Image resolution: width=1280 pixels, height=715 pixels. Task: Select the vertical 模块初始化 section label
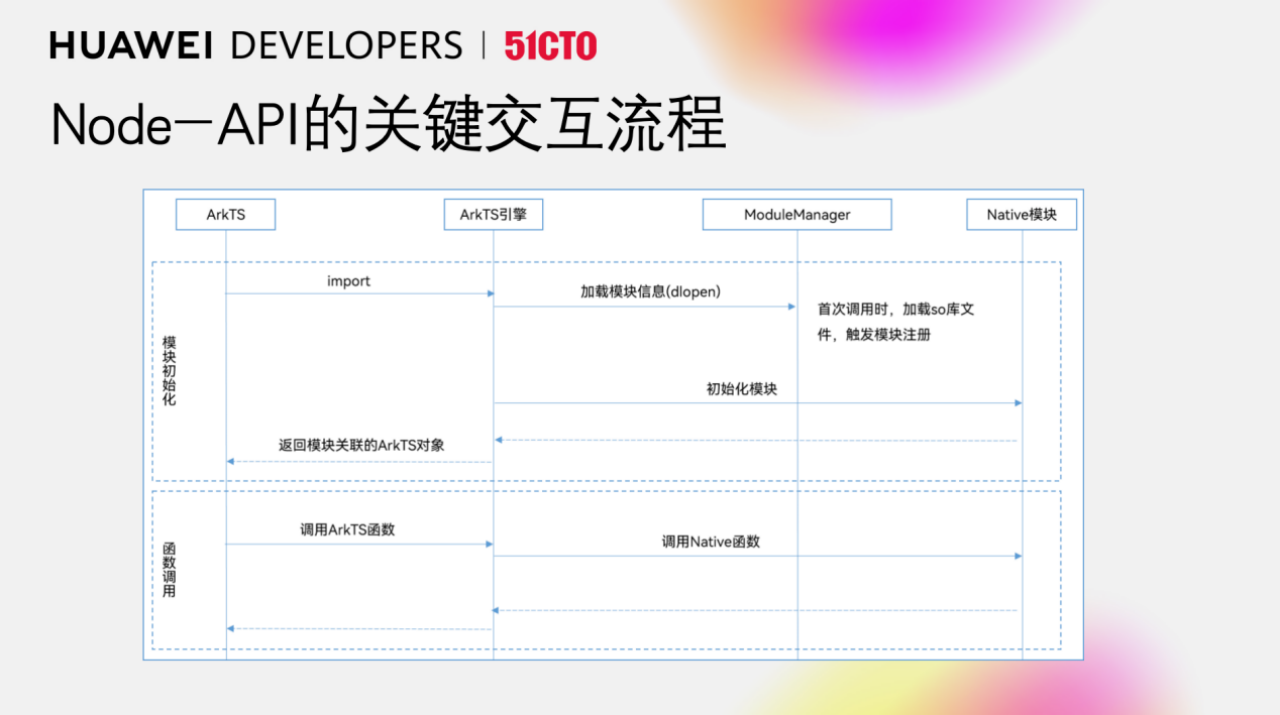pos(169,370)
